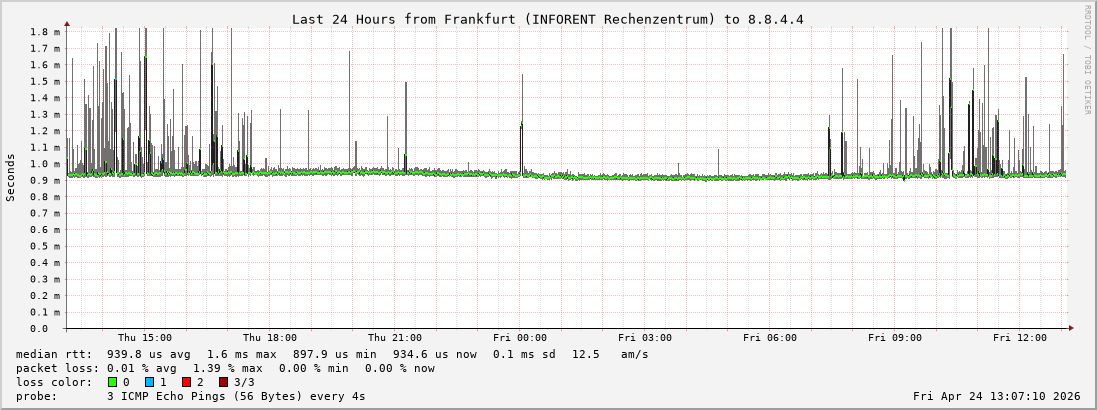
Task: Click the arrow at the right end of the x-axis
Action: [x=1071, y=328]
